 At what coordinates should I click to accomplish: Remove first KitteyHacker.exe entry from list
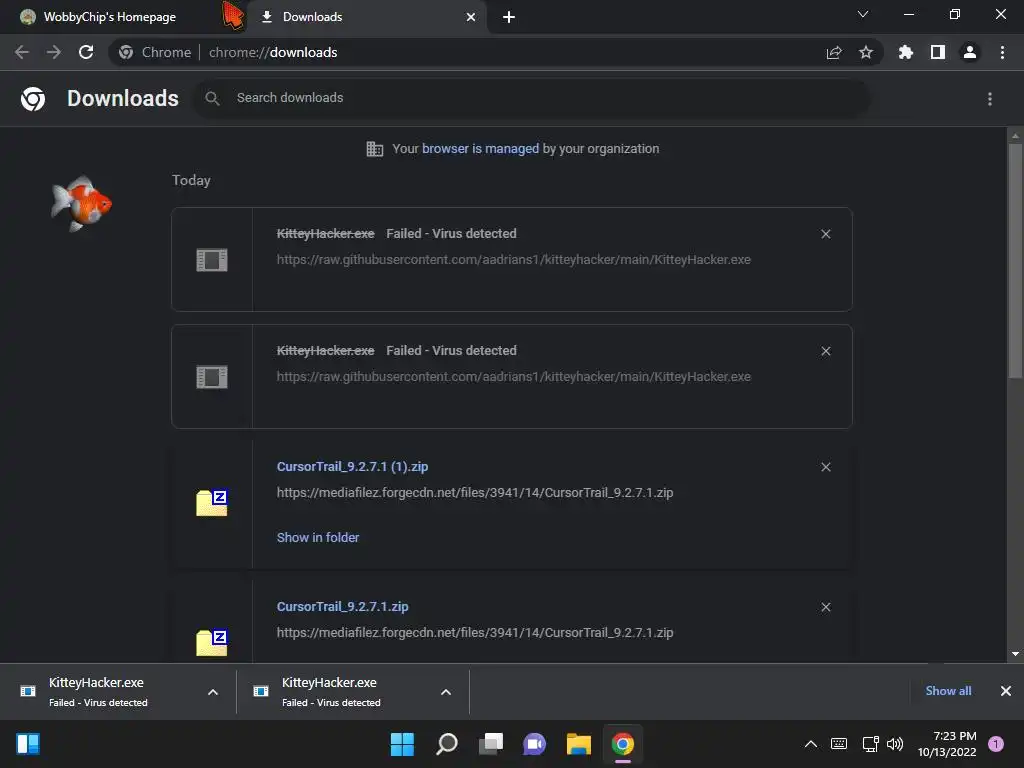pyautogui.click(x=825, y=234)
